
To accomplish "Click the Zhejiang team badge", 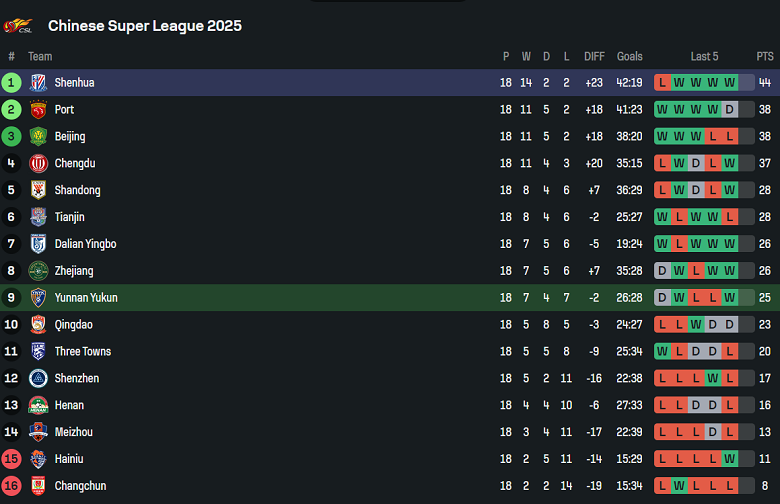I will tap(38, 271).
